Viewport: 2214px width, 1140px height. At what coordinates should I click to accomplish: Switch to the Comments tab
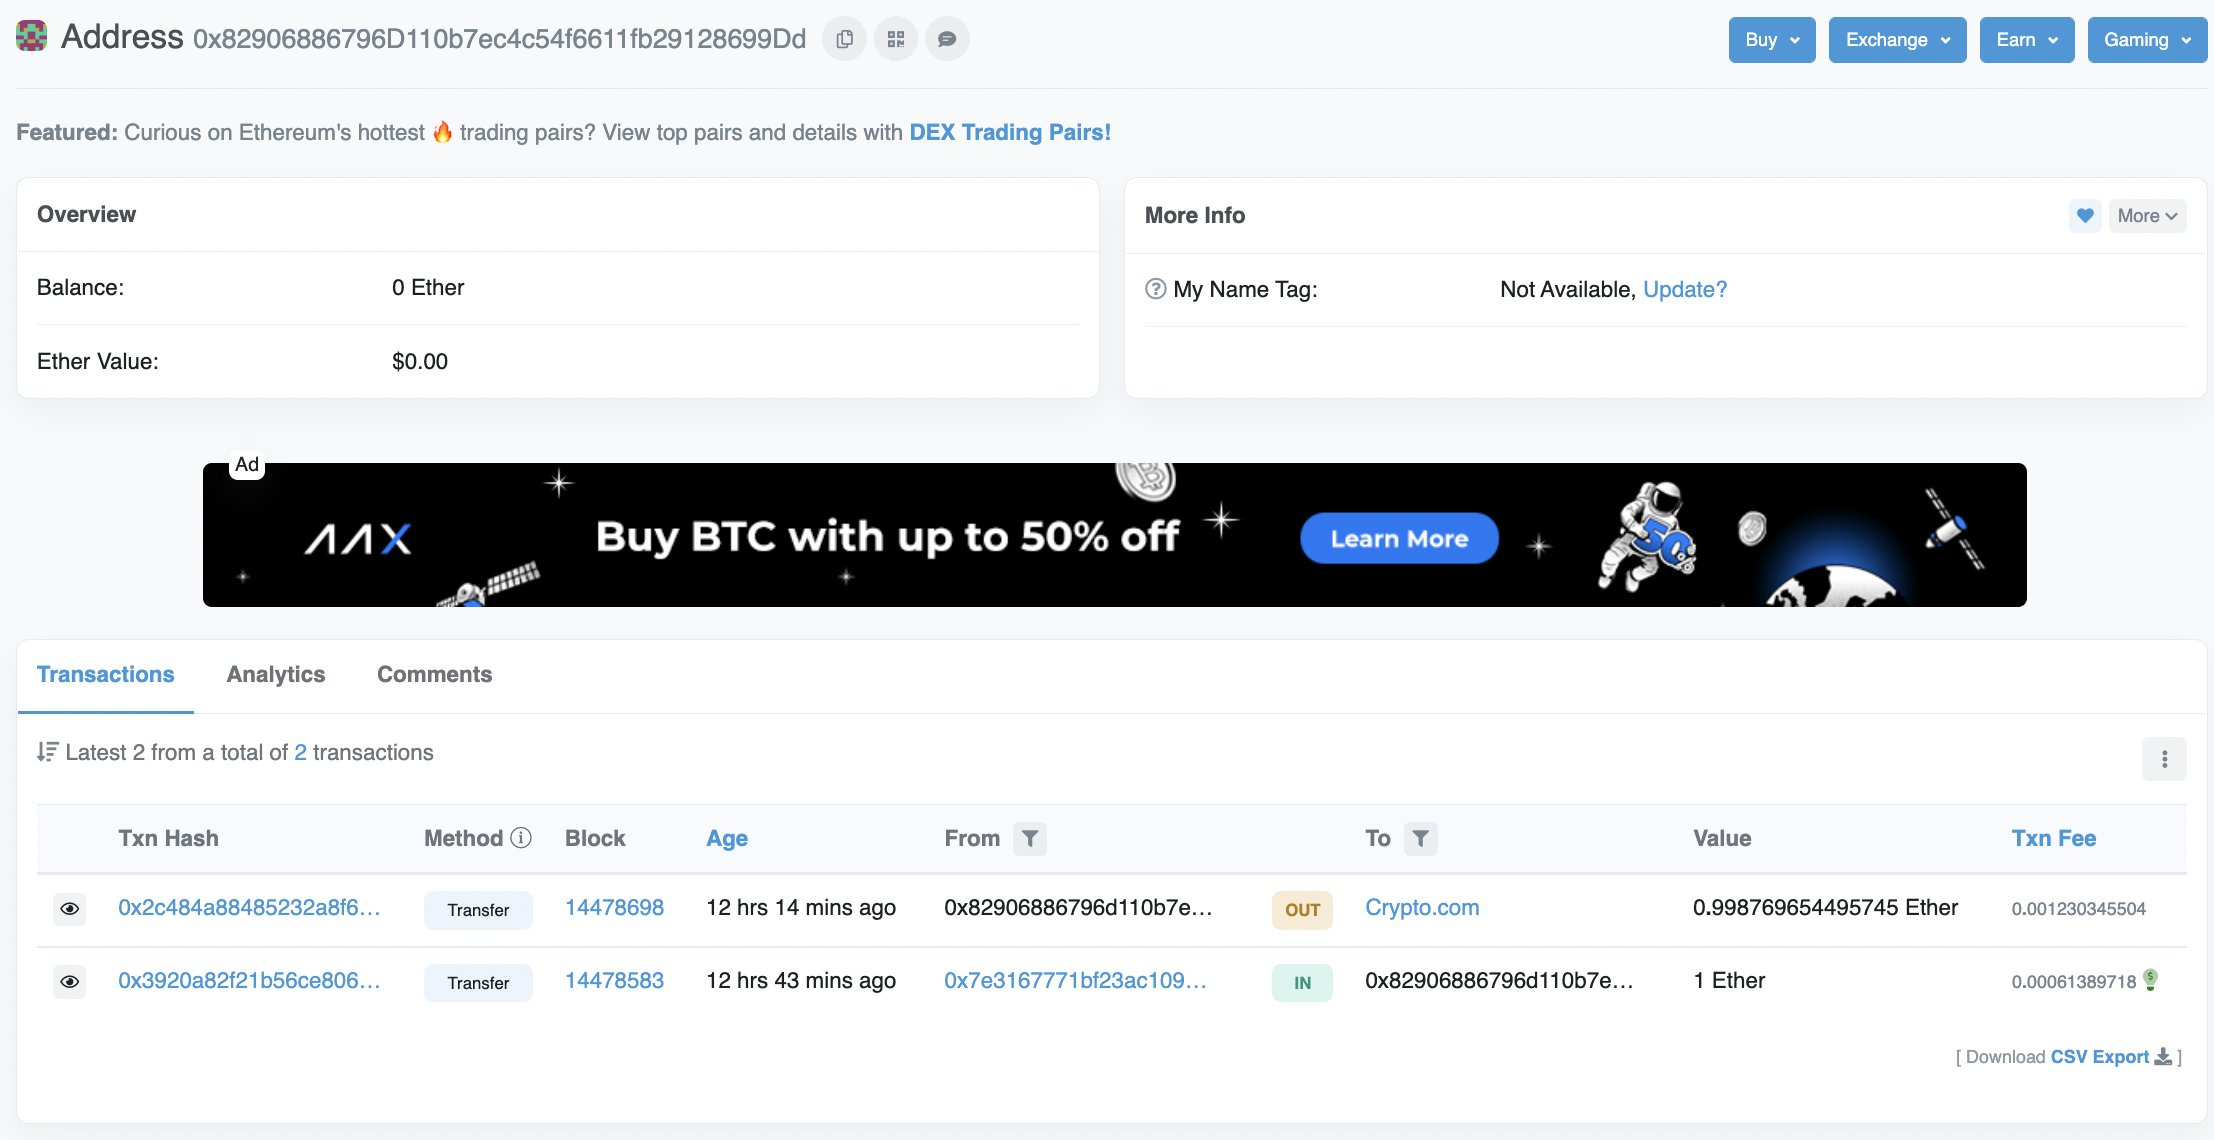[434, 675]
